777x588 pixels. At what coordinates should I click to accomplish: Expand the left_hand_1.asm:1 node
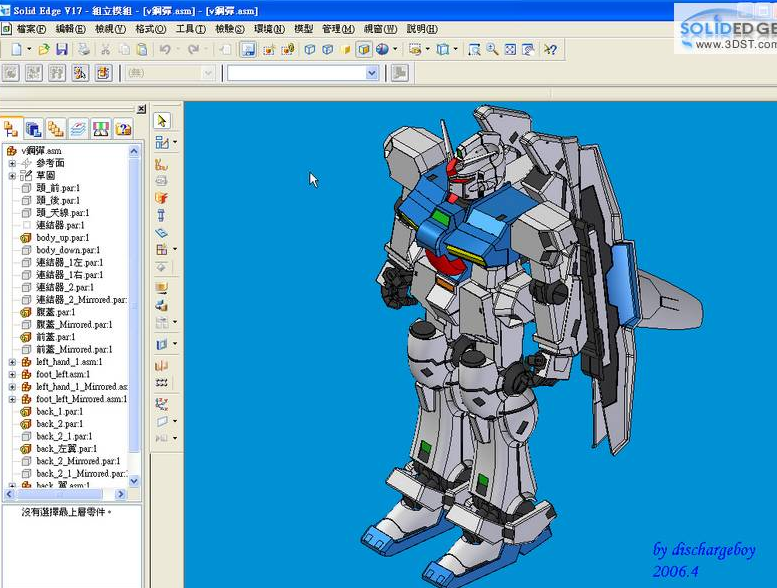[12, 362]
